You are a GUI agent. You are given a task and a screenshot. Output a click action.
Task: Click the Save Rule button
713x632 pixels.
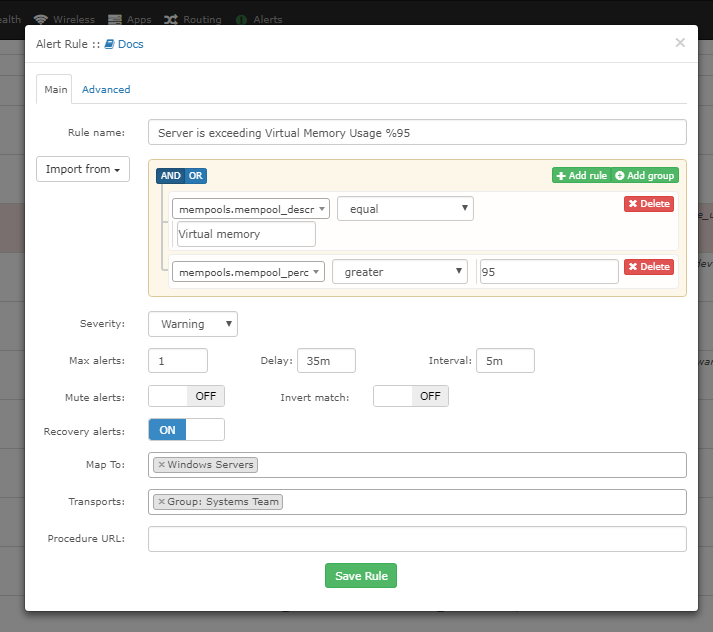tap(361, 576)
